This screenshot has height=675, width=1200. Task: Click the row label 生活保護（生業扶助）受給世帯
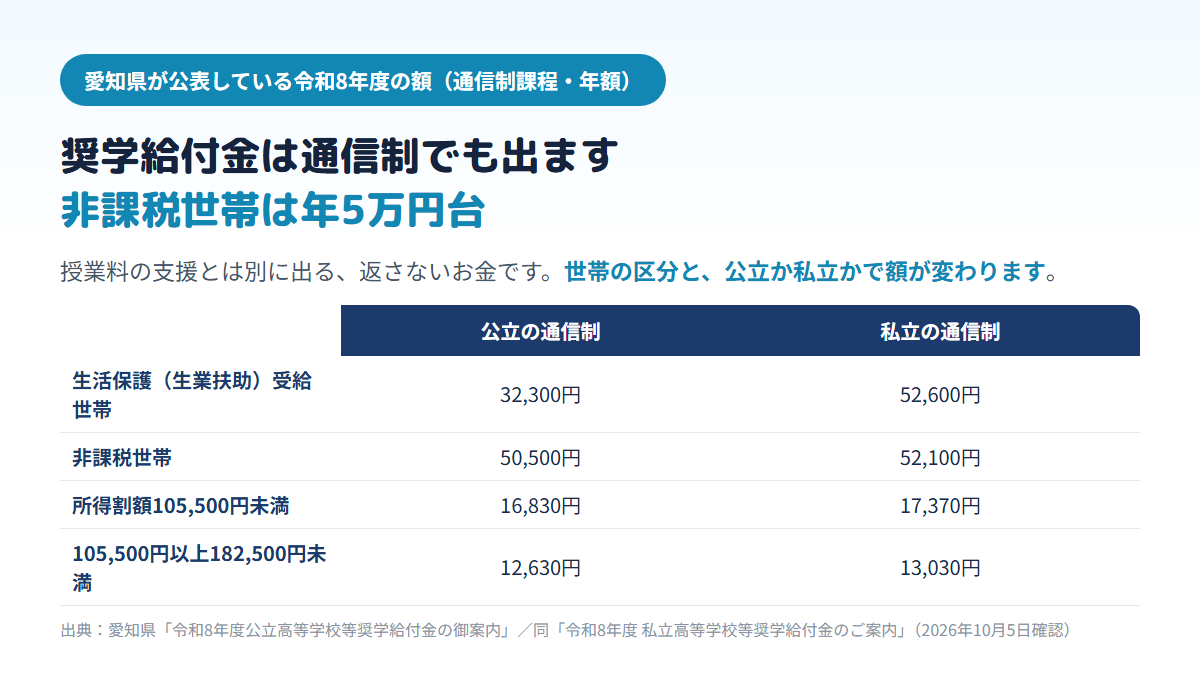pos(192,395)
